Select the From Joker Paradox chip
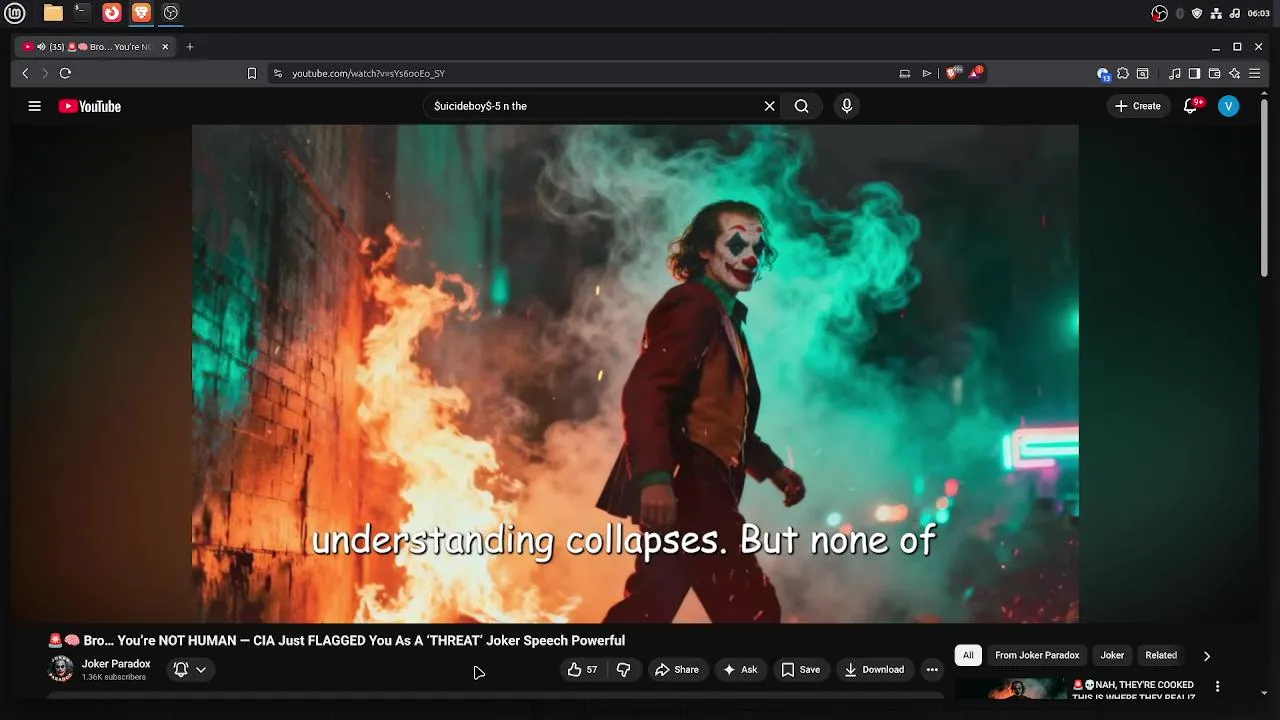Image resolution: width=1280 pixels, height=720 pixels. [x=1037, y=655]
